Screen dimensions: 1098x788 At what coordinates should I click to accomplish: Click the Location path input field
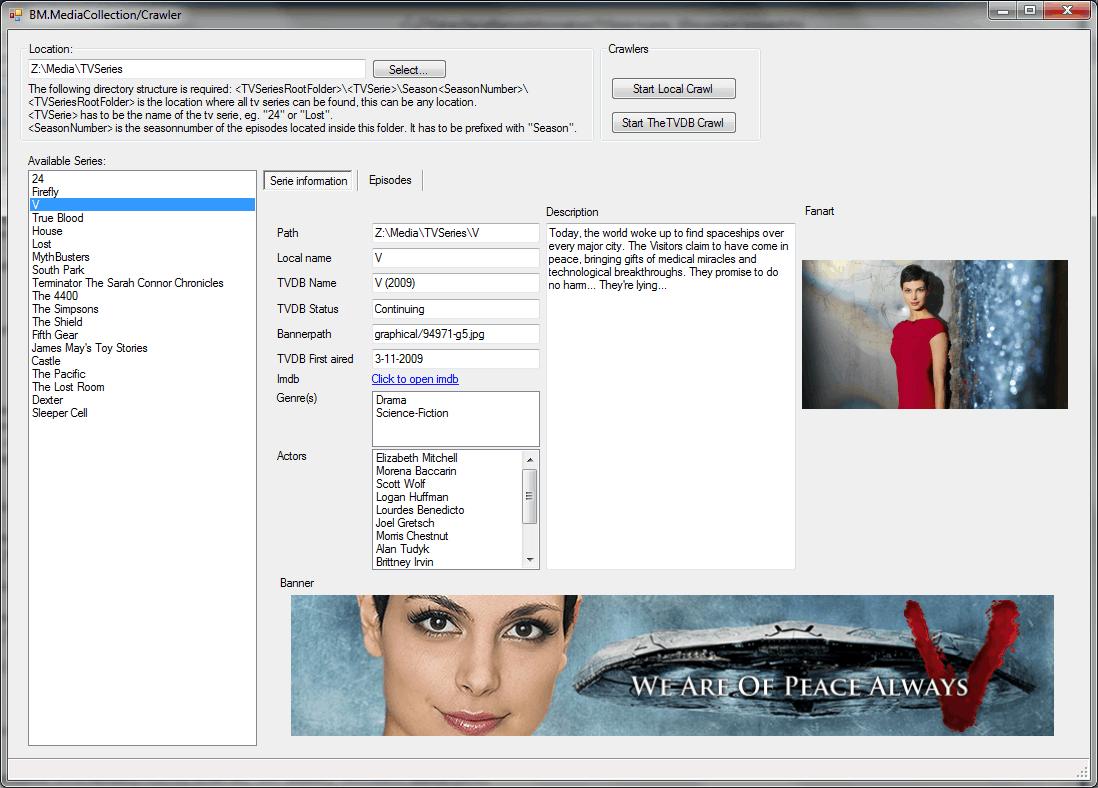point(196,69)
